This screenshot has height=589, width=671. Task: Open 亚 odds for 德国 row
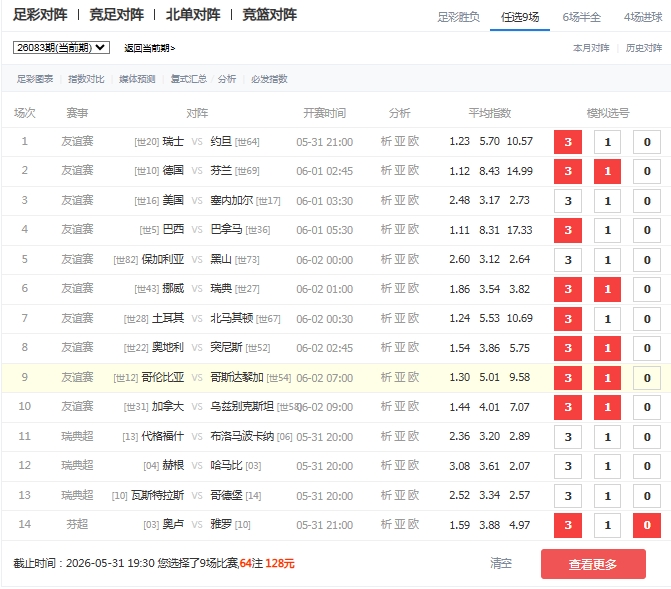pyautogui.click(x=400, y=170)
